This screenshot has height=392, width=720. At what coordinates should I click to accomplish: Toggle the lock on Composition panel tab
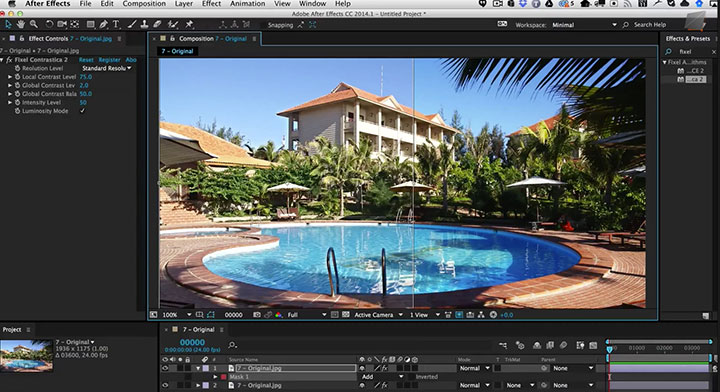pyautogui.click(x=173, y=39)
